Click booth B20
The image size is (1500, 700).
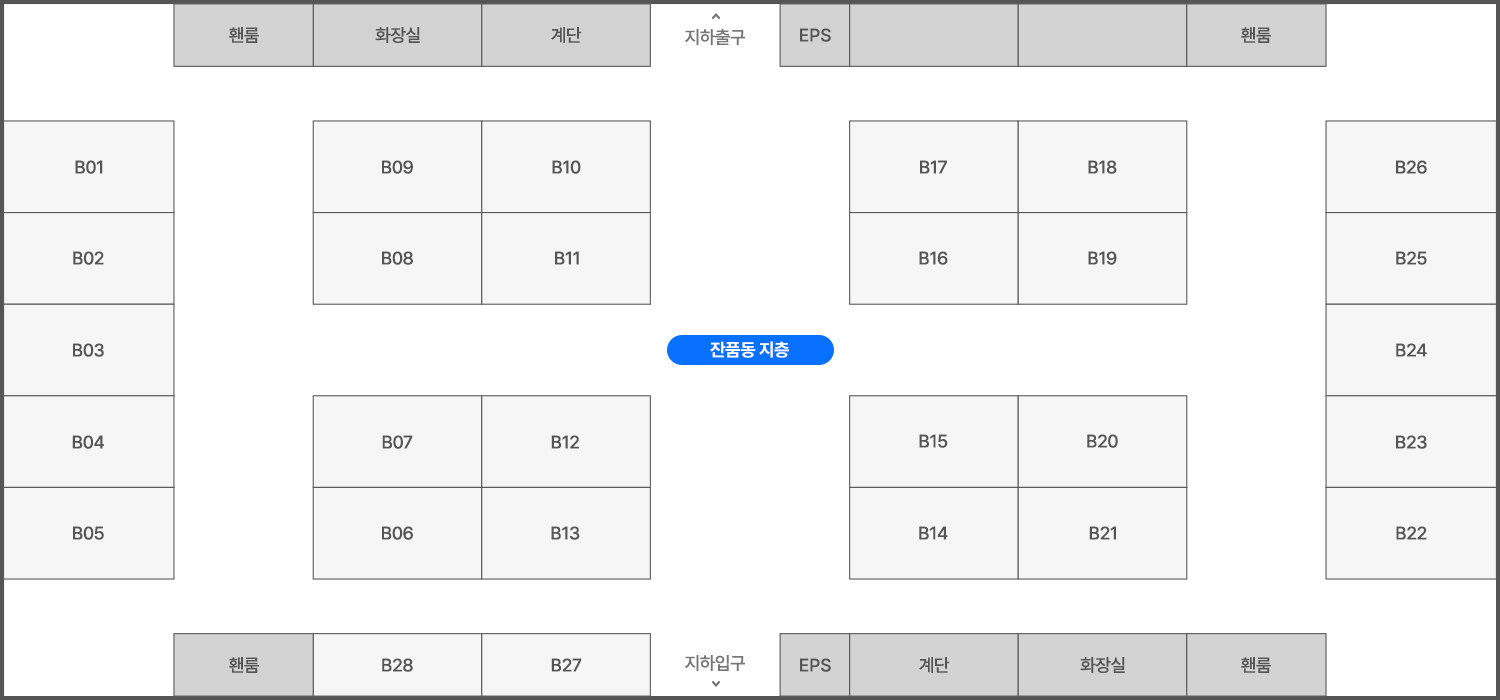point(1102,442)
